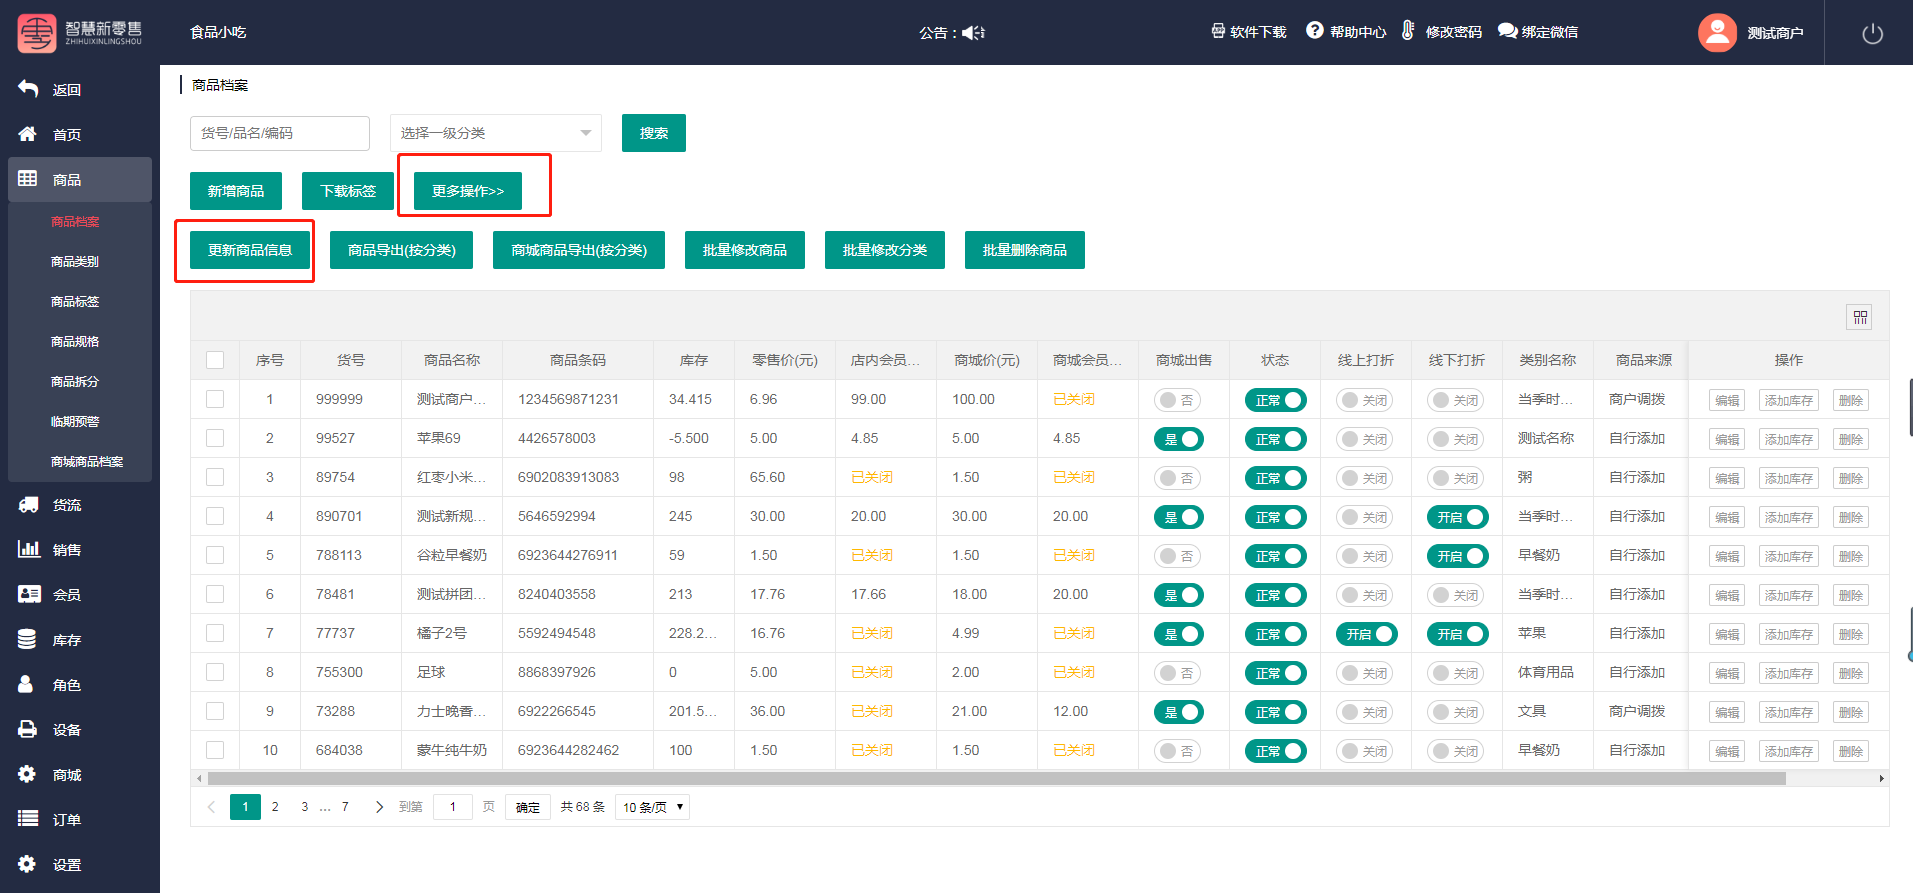Expand the 更多操作>> options
Image resolution: width=1913 pixels, height=893 pixels.
468,191
